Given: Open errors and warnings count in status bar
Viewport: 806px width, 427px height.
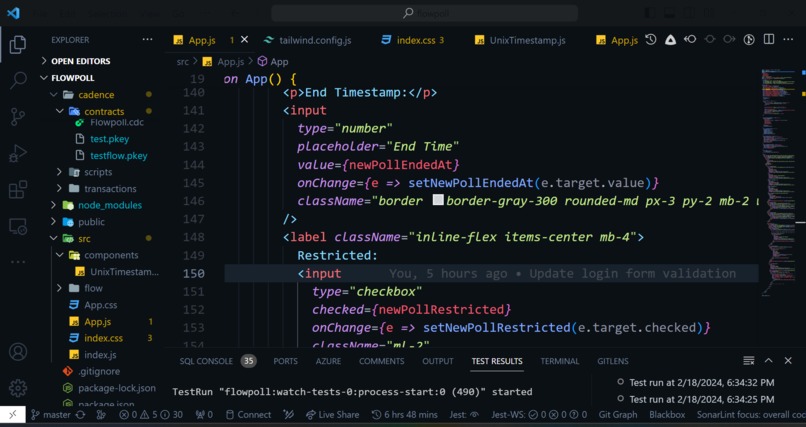Looking at the screenshot, I should (x=151, y=415).
